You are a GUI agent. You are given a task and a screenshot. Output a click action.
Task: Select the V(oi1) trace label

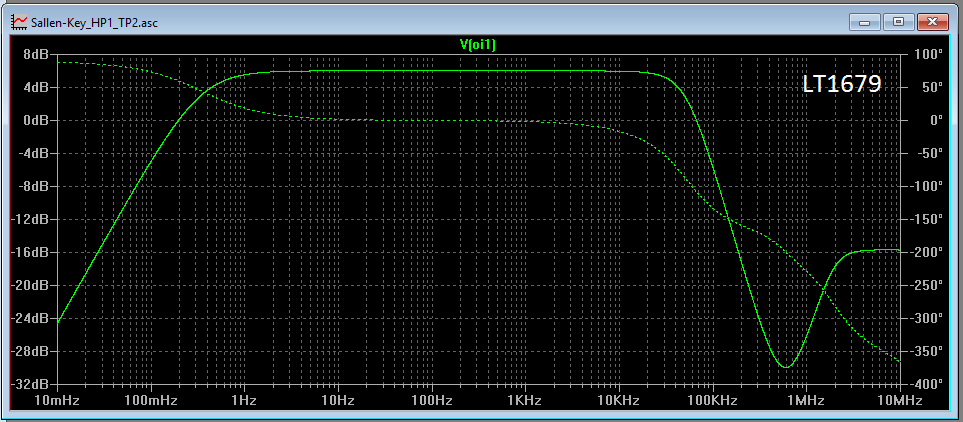tap(478, 43)
